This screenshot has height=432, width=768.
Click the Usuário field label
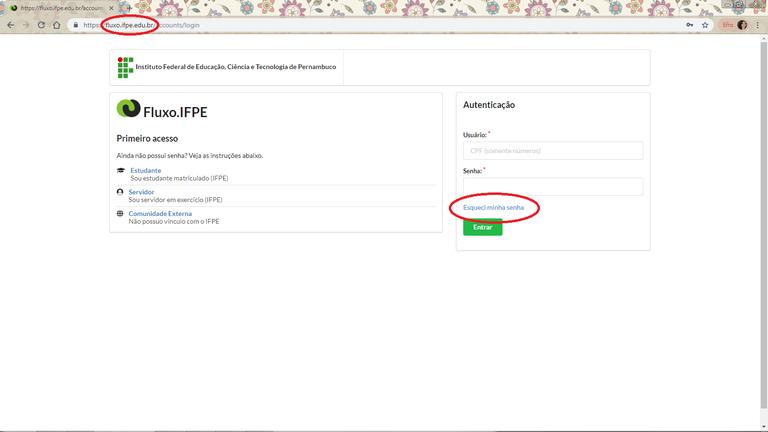tap(475, 135)
